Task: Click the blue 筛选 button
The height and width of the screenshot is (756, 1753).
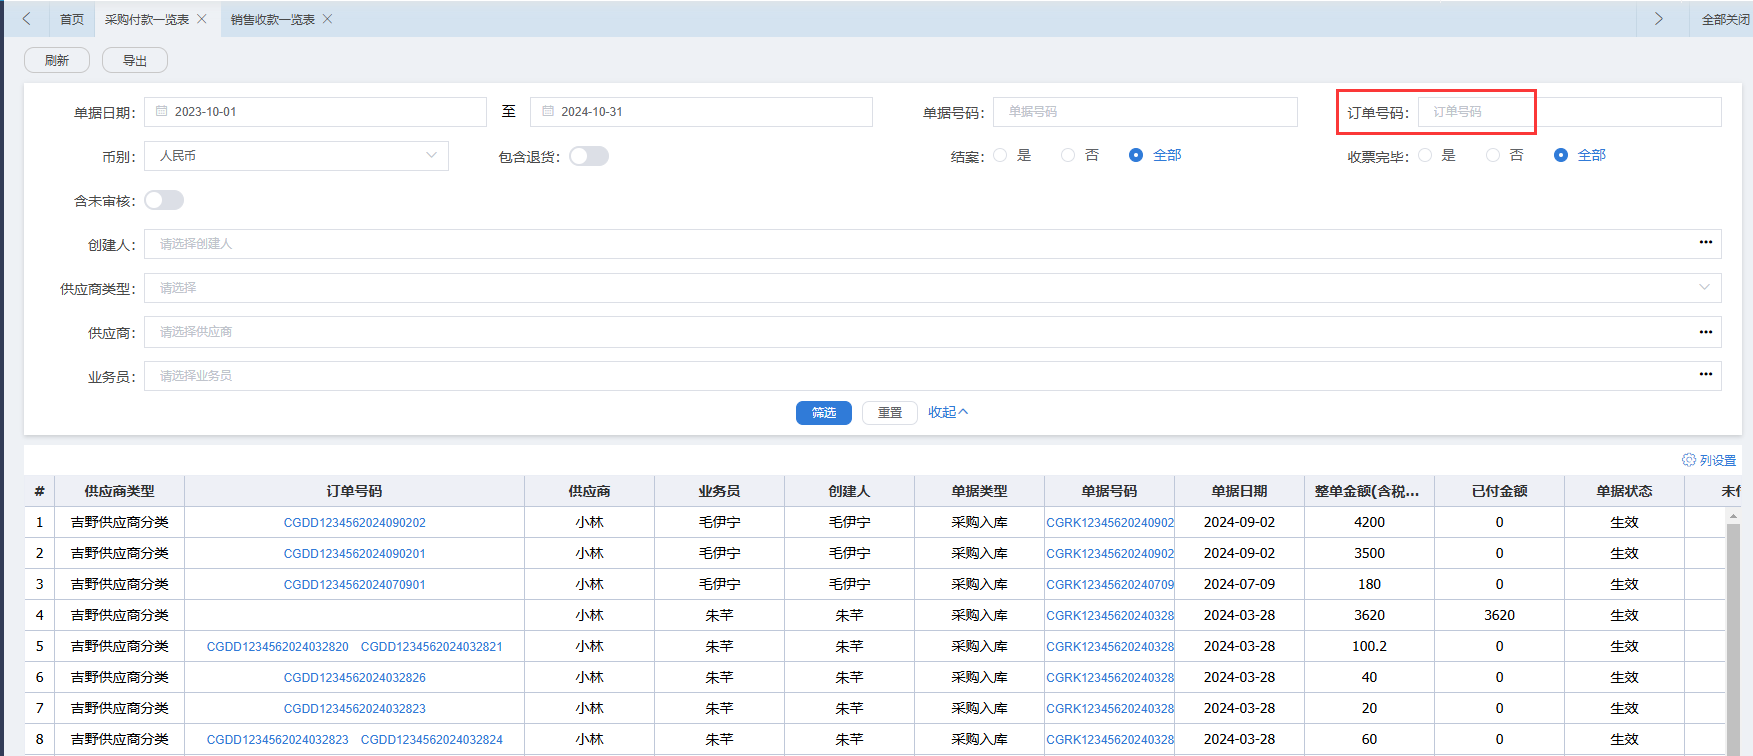Action: (823, 413)
